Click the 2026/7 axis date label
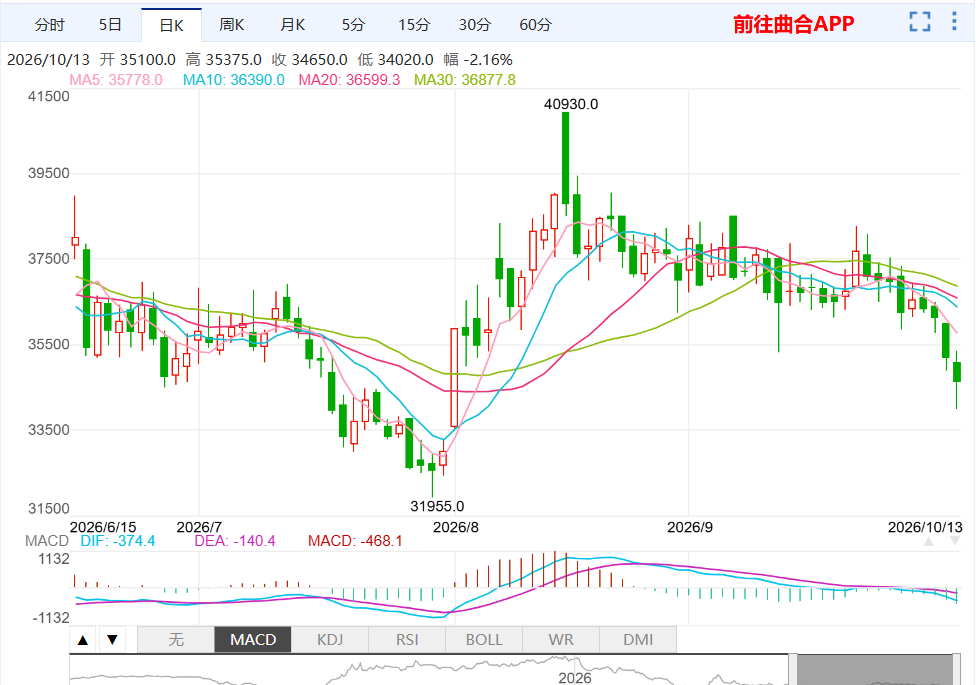This screenshot has width=976, height=685. [x=199, y=527]
